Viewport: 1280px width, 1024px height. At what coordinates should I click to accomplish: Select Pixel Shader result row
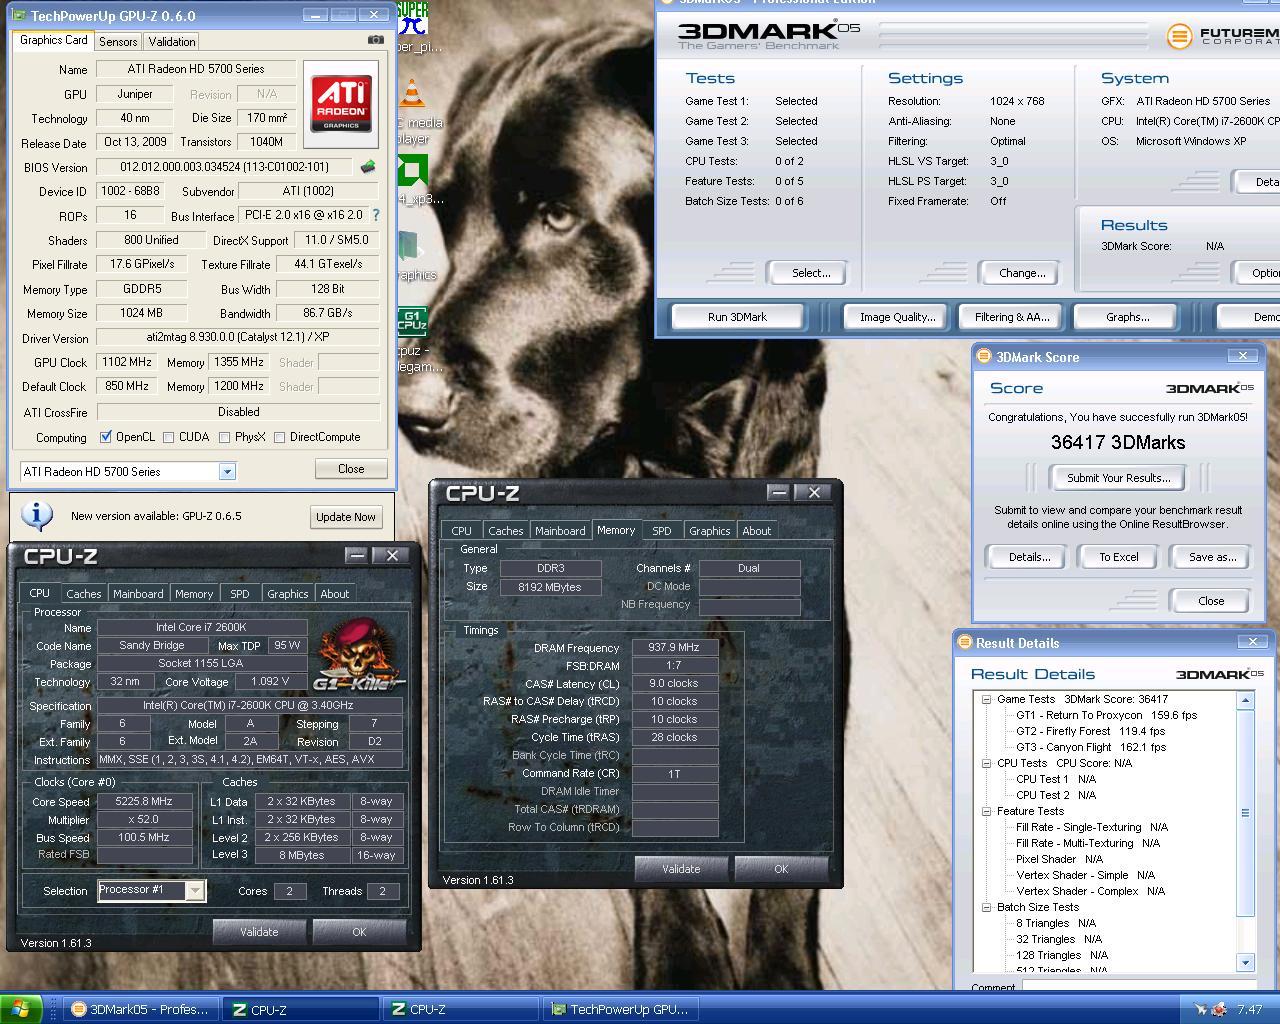coord(1059,859)
